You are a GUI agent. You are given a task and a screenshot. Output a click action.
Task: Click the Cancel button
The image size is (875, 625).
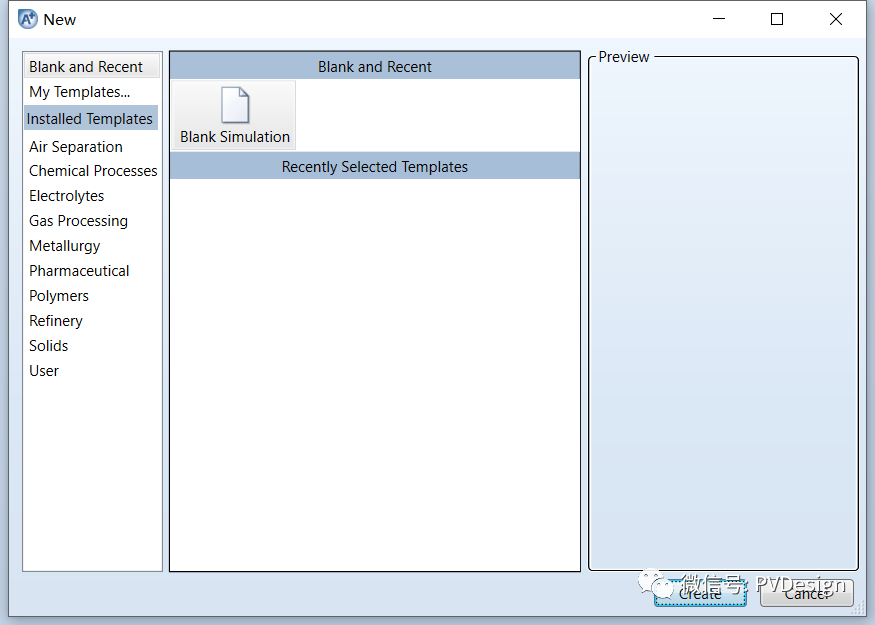[x=806, y=593]
